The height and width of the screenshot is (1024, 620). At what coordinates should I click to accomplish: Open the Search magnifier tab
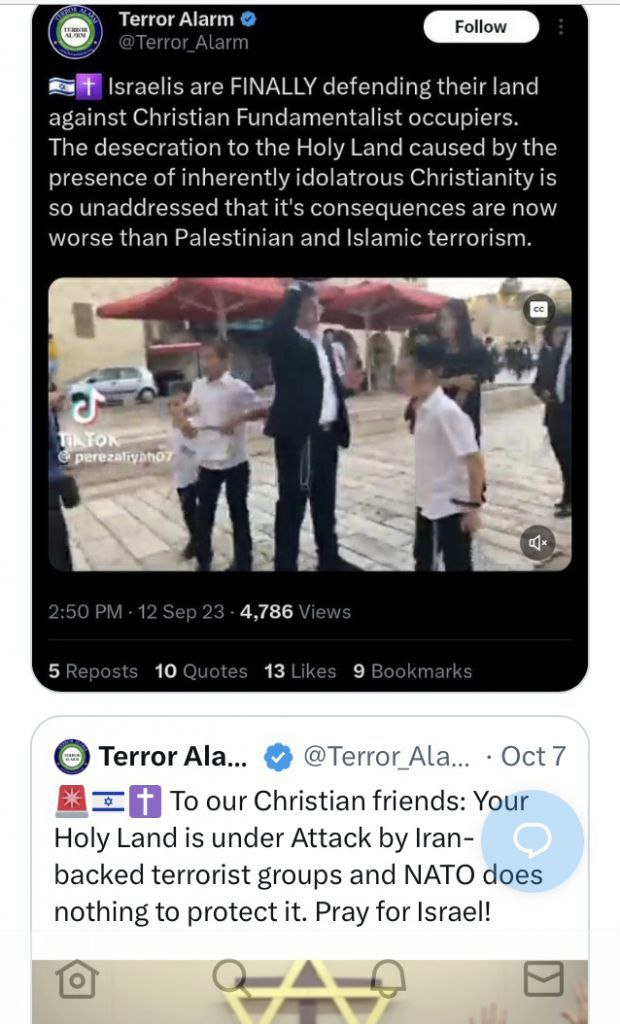click(231, 978)
